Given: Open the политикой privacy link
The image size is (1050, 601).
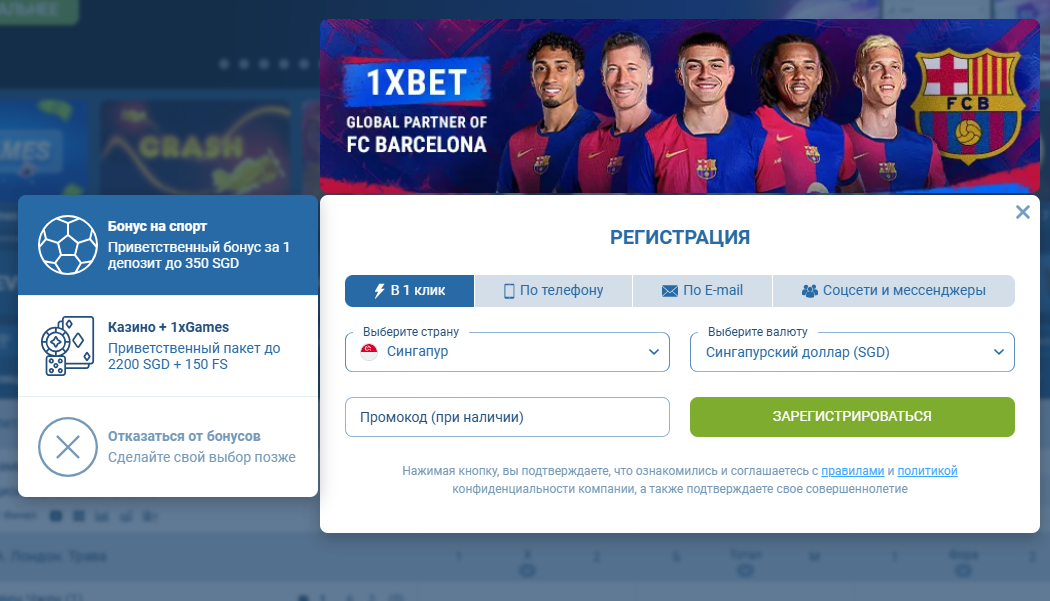Looking at the screenshot, I should [927, 470].
